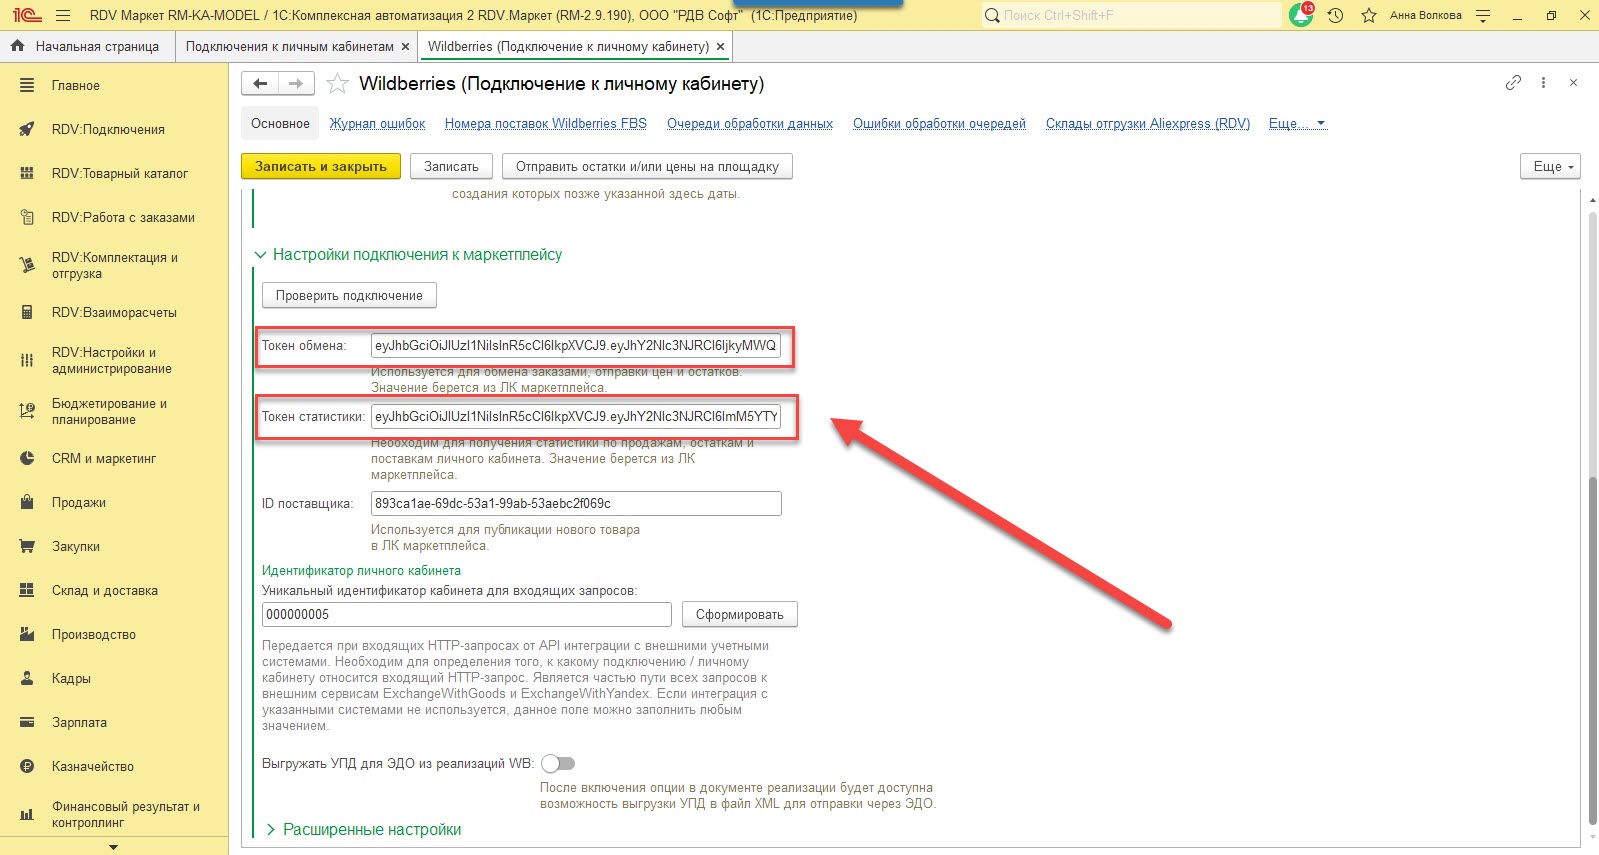Open RDV:Комплектация и отгрузка section
This screenshot has width=1599, height=855.
(114, 266)
